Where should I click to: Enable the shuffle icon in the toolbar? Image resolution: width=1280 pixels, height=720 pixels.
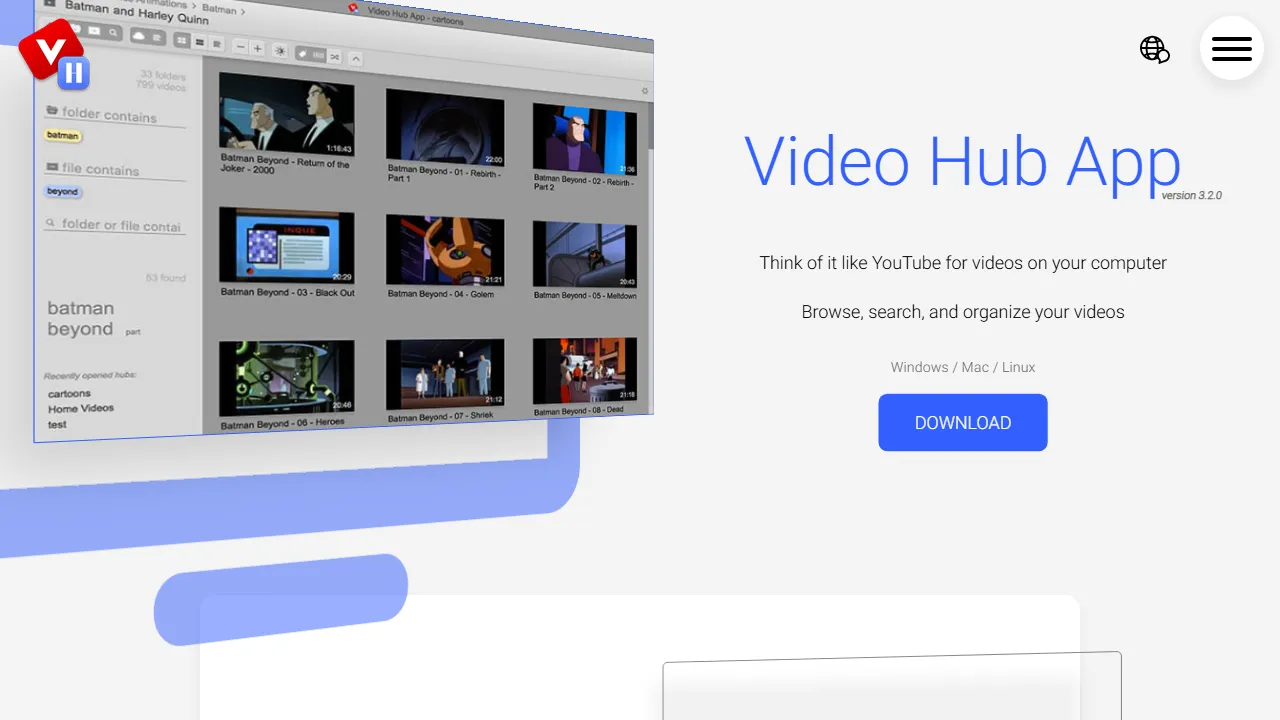[333, 56]
